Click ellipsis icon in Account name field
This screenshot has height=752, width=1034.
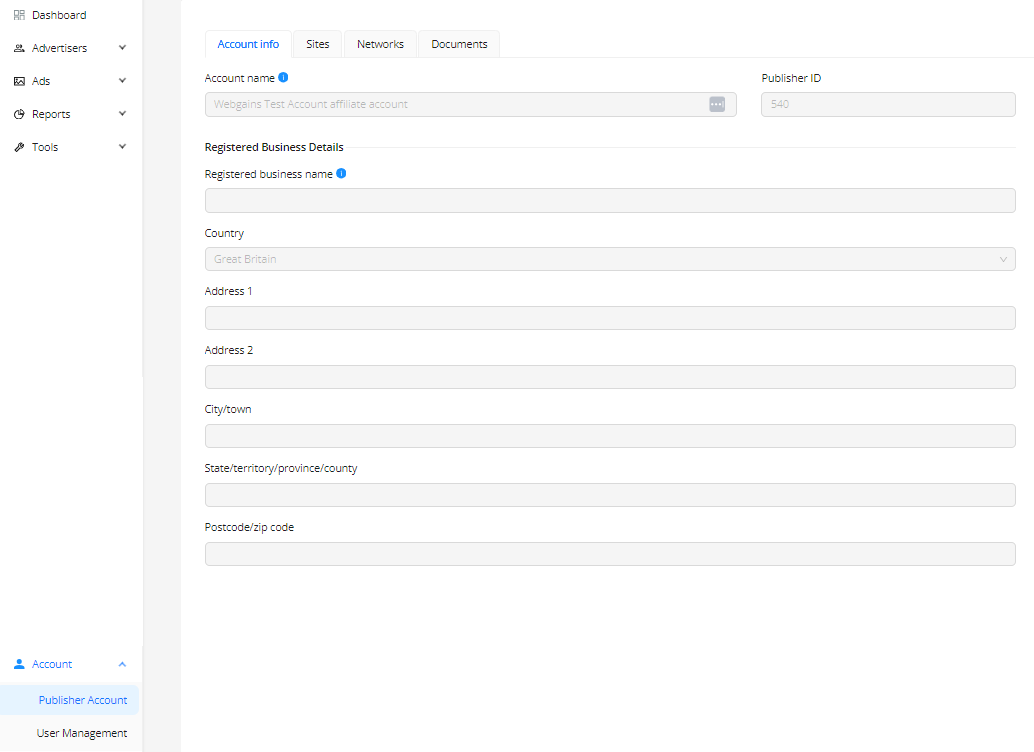click(717, 104)
